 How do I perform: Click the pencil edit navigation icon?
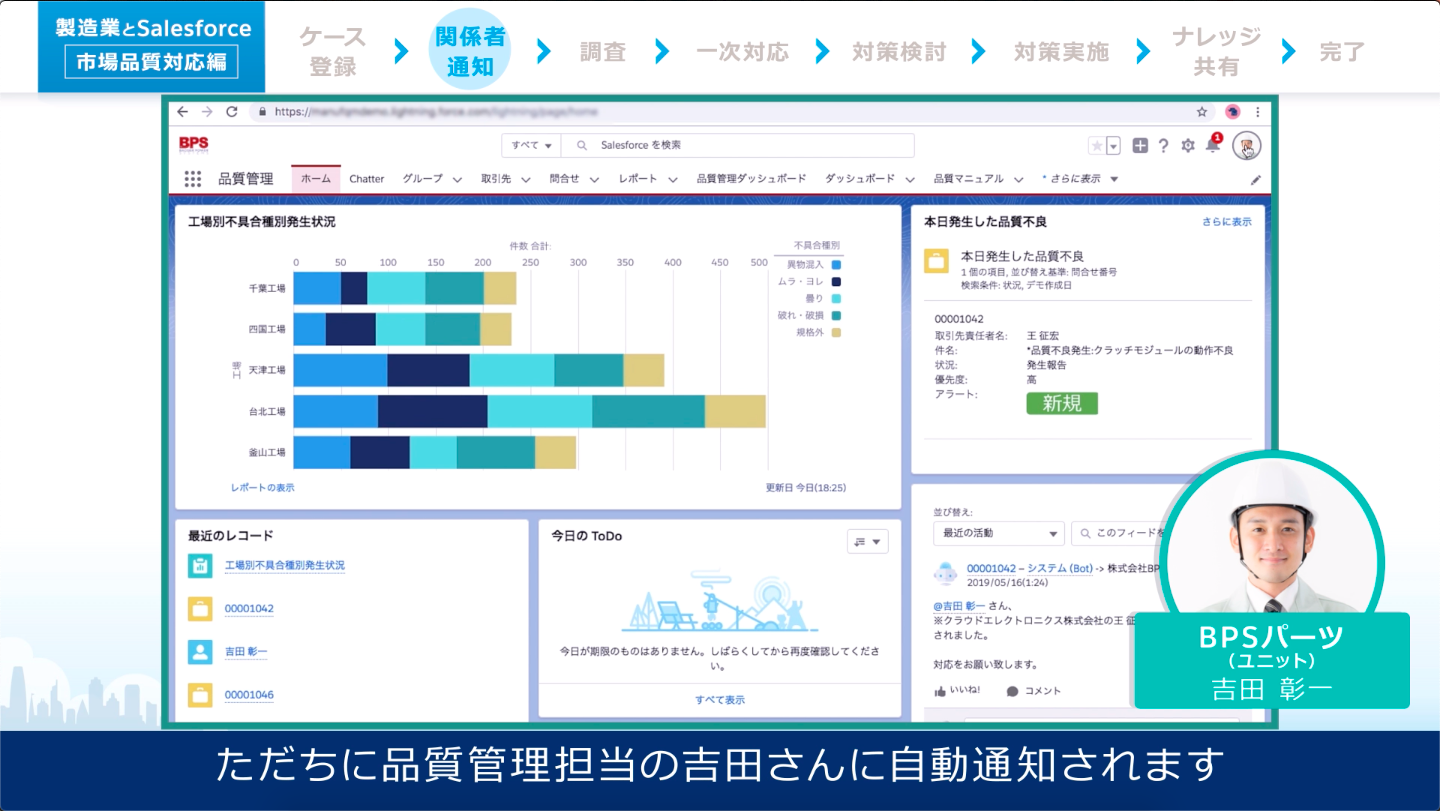coord(1256,180)
